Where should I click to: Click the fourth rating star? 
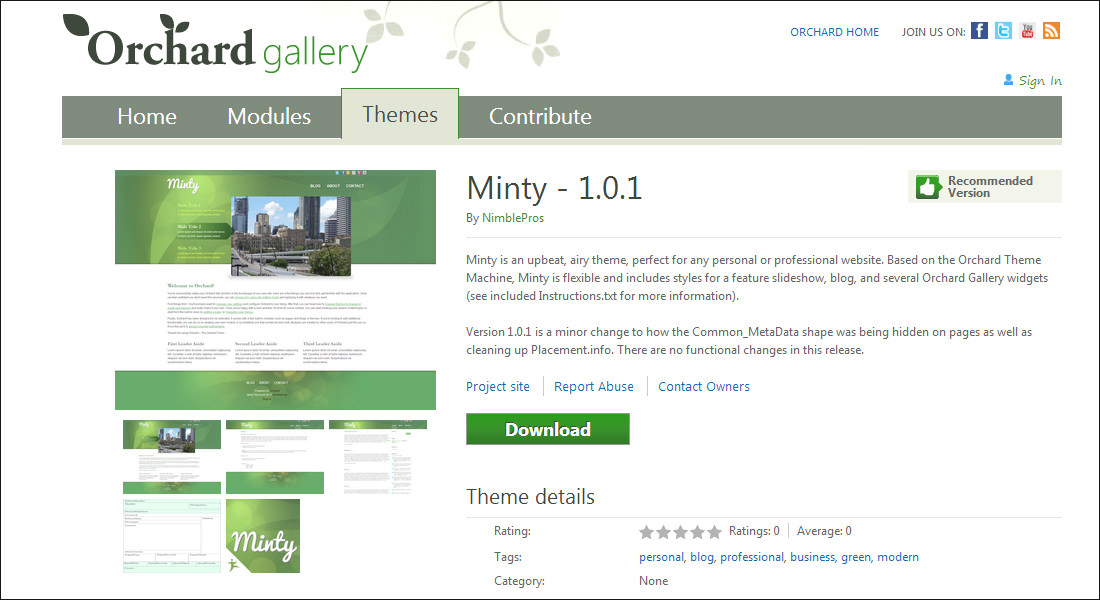[697, 532]
